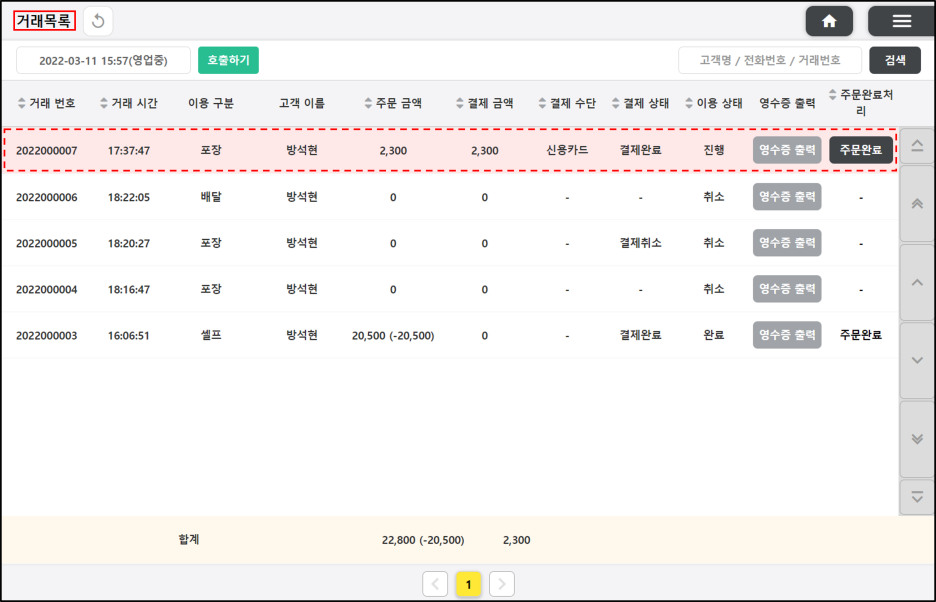Image resolution: width=936 pixels, height=602 pixels.
Task: Select transaction number 2022000006
Action: click(x=47, y=197)
